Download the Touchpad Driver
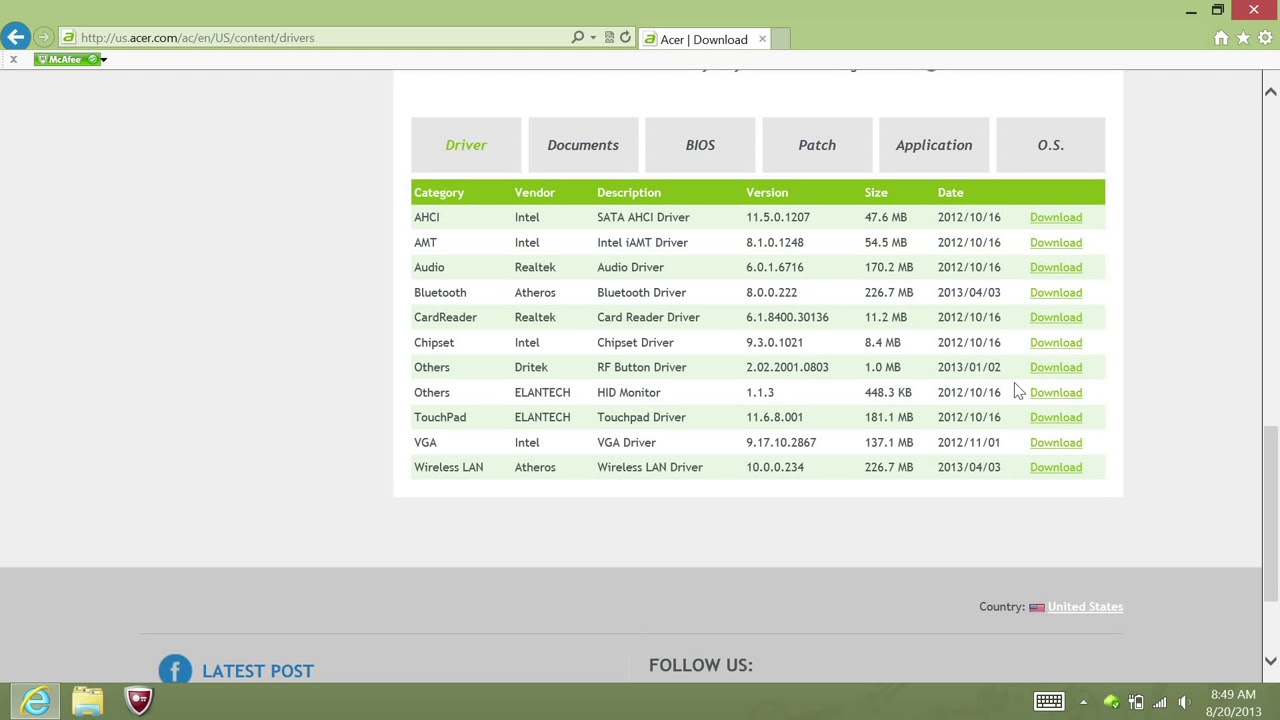 click(1056, 417)
